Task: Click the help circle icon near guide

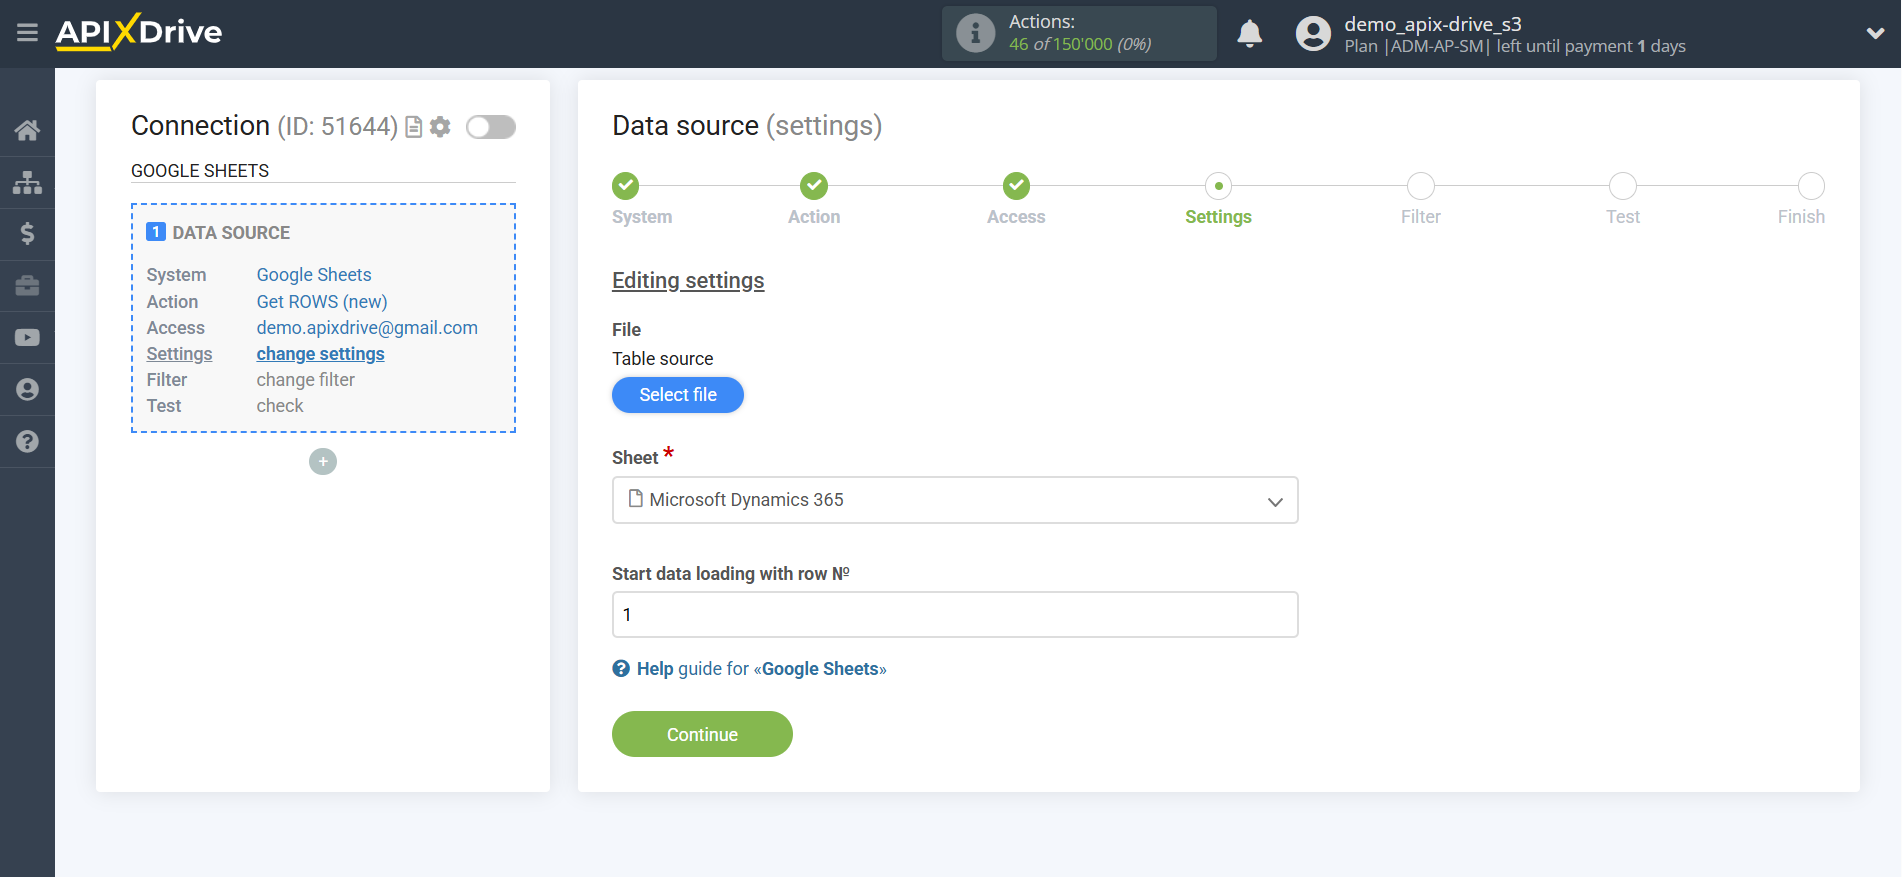Action: [x=621, y=669]
